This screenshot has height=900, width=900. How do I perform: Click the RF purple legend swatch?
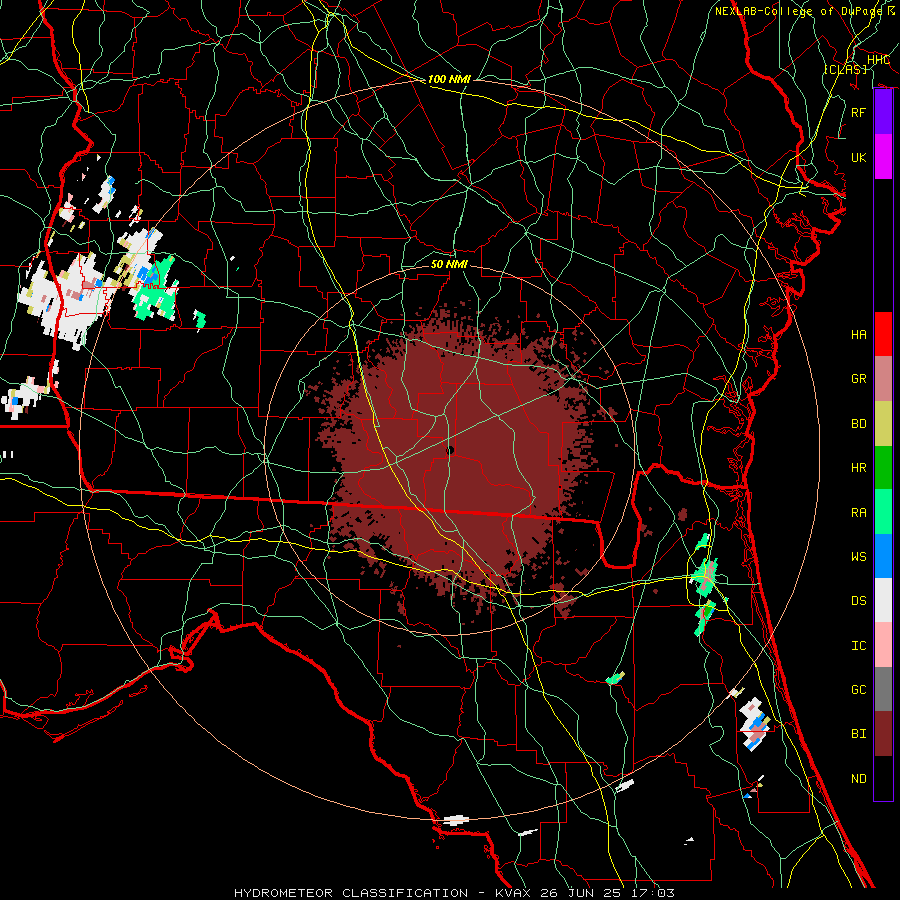click(883, 111)
